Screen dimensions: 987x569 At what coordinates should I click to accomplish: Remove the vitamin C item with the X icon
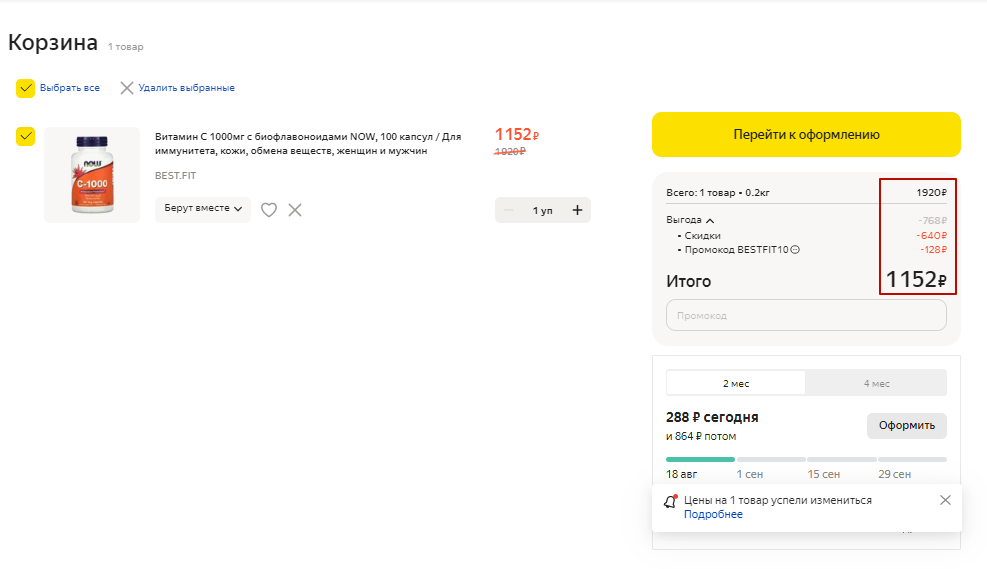tap(295, 210)
